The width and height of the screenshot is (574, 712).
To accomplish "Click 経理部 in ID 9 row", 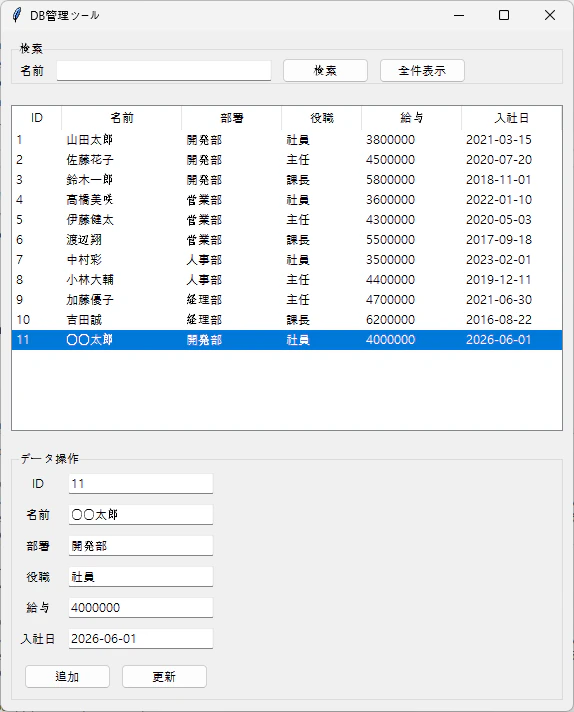I will [x=204, y=300].
